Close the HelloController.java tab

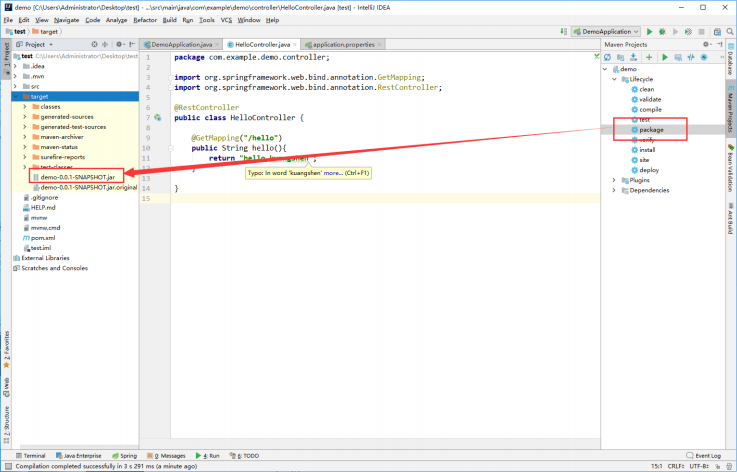click(x=295, y=45)
